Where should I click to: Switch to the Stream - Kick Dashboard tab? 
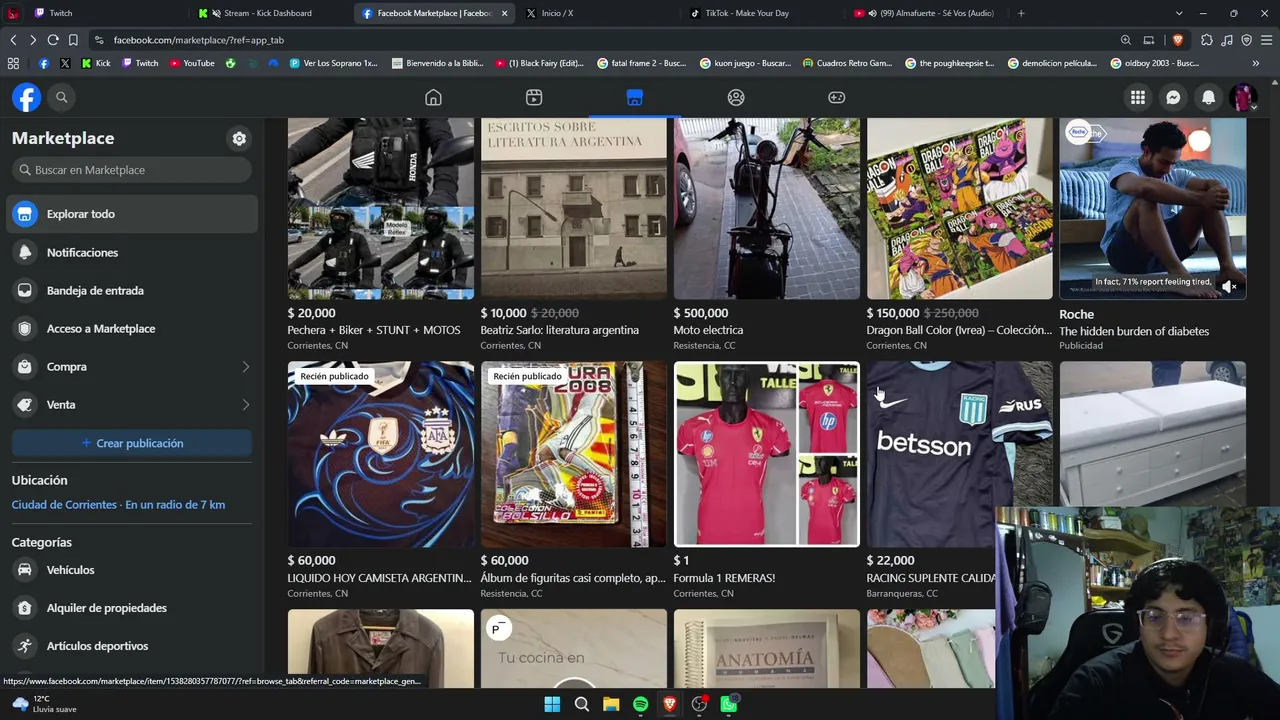(270, 13)
